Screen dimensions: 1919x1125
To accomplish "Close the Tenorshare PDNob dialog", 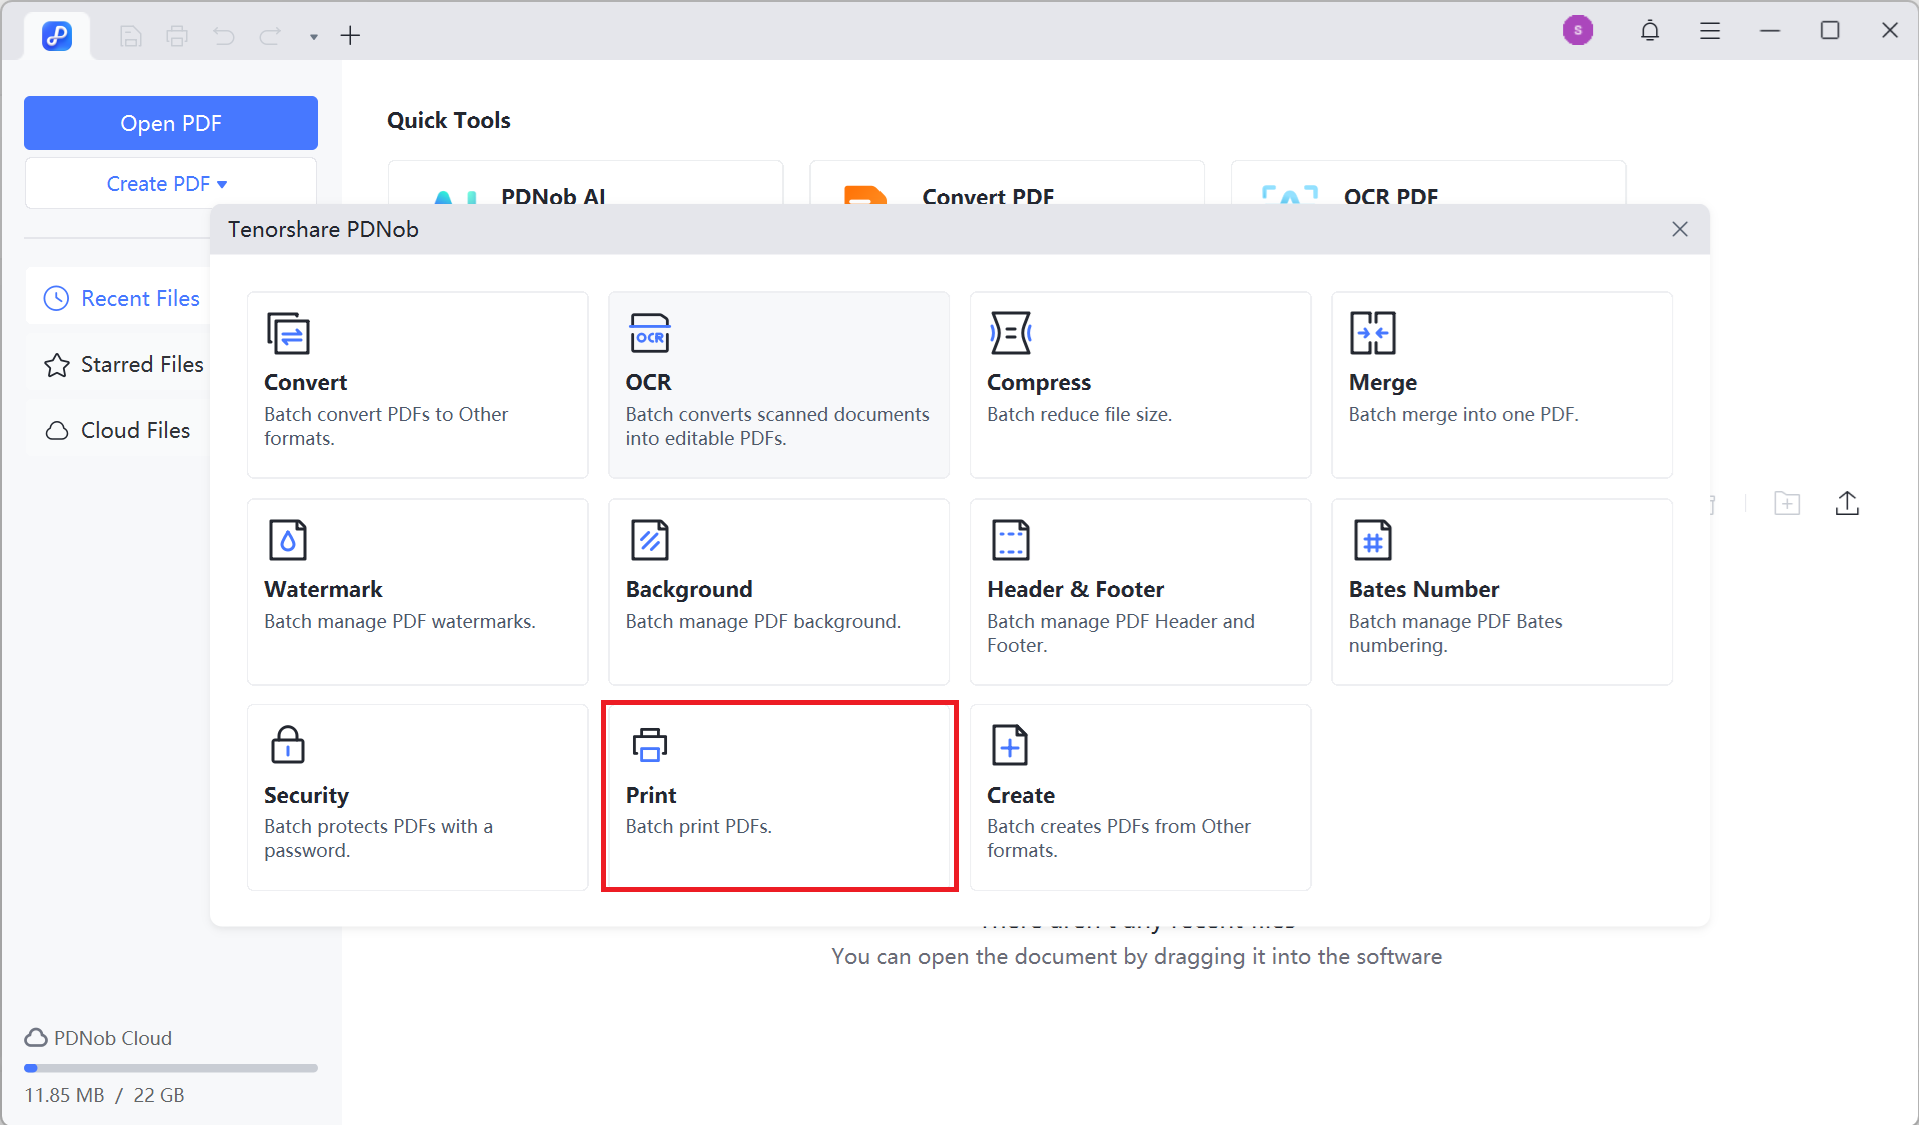I will (1679, 229).
